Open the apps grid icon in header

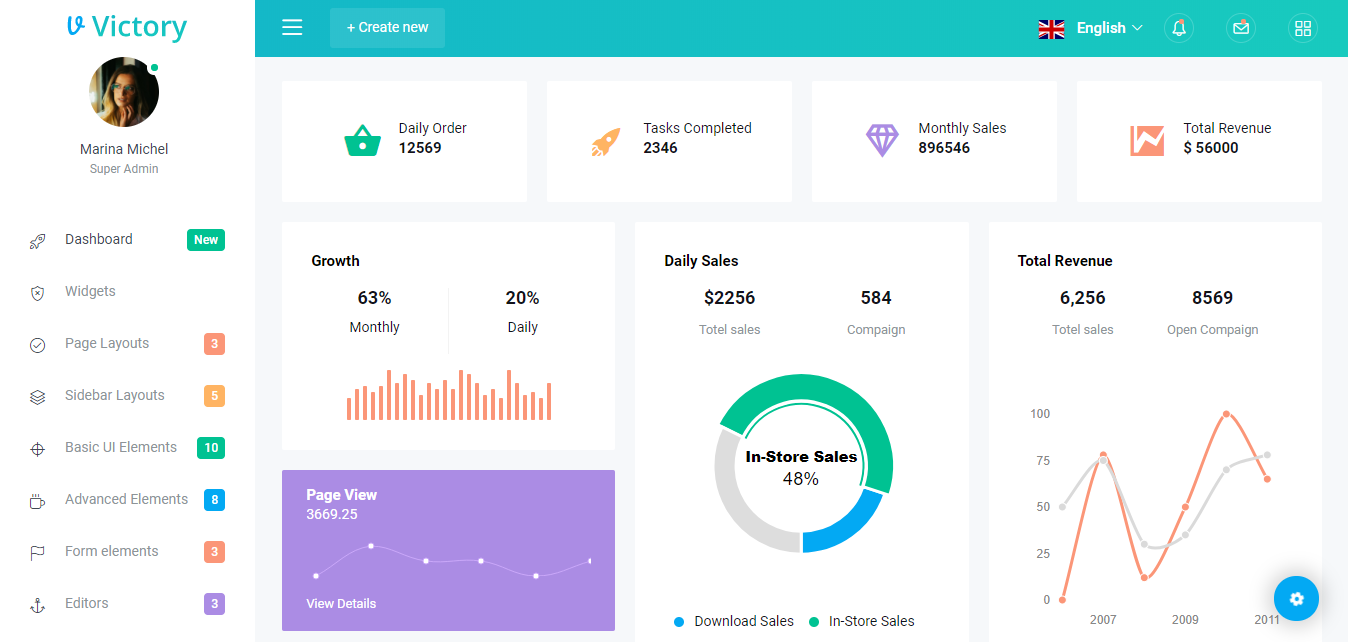point(1303,27)
